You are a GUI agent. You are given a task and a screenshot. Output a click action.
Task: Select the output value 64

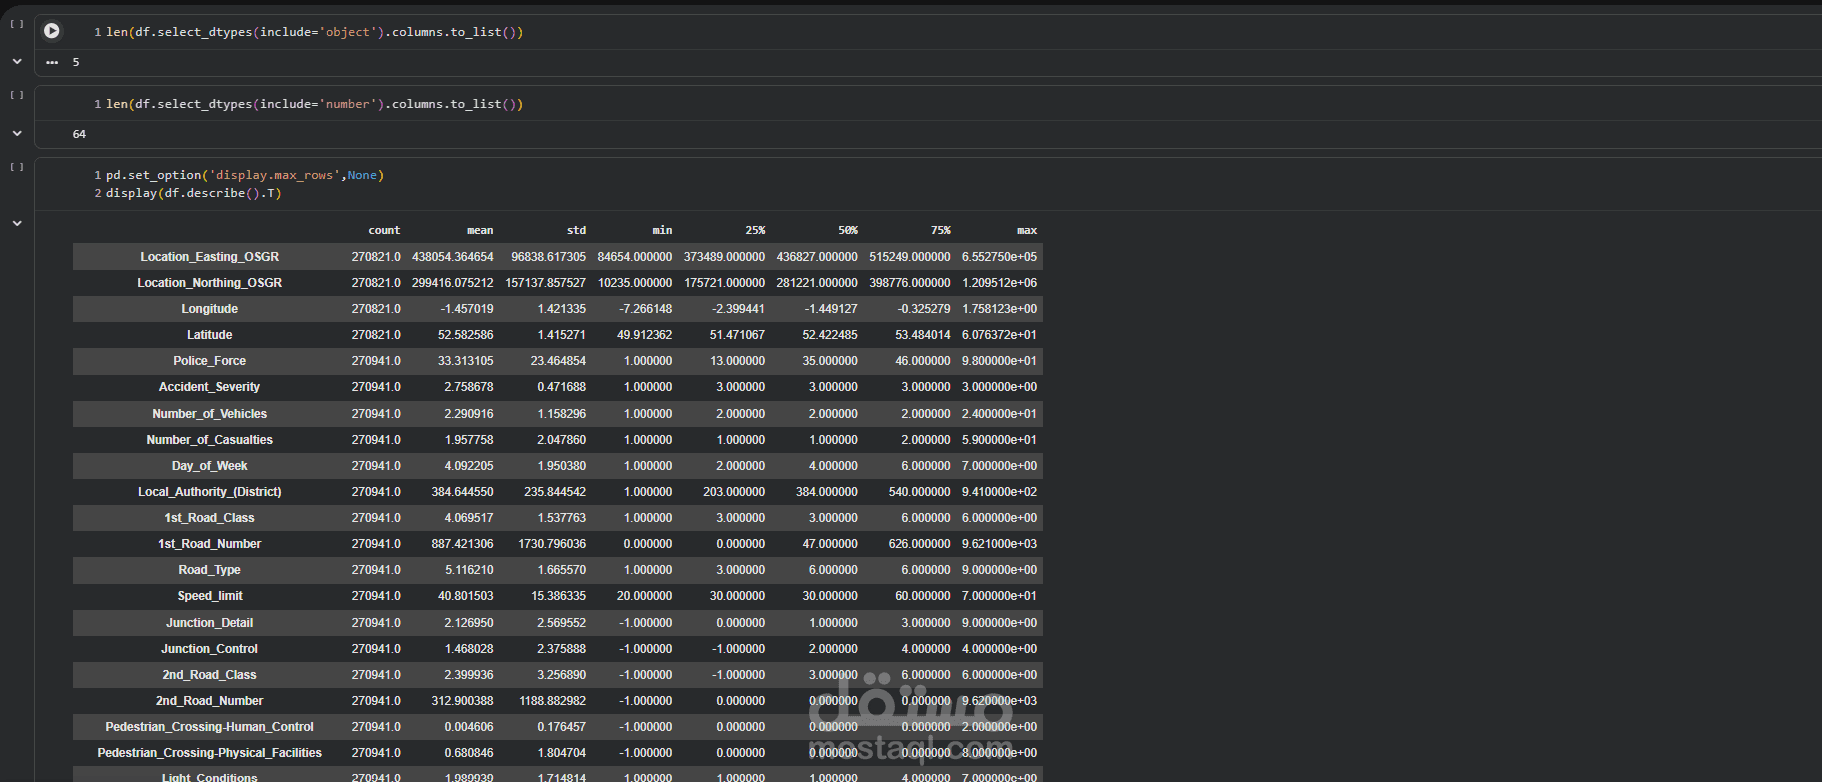tap(79, 134)
